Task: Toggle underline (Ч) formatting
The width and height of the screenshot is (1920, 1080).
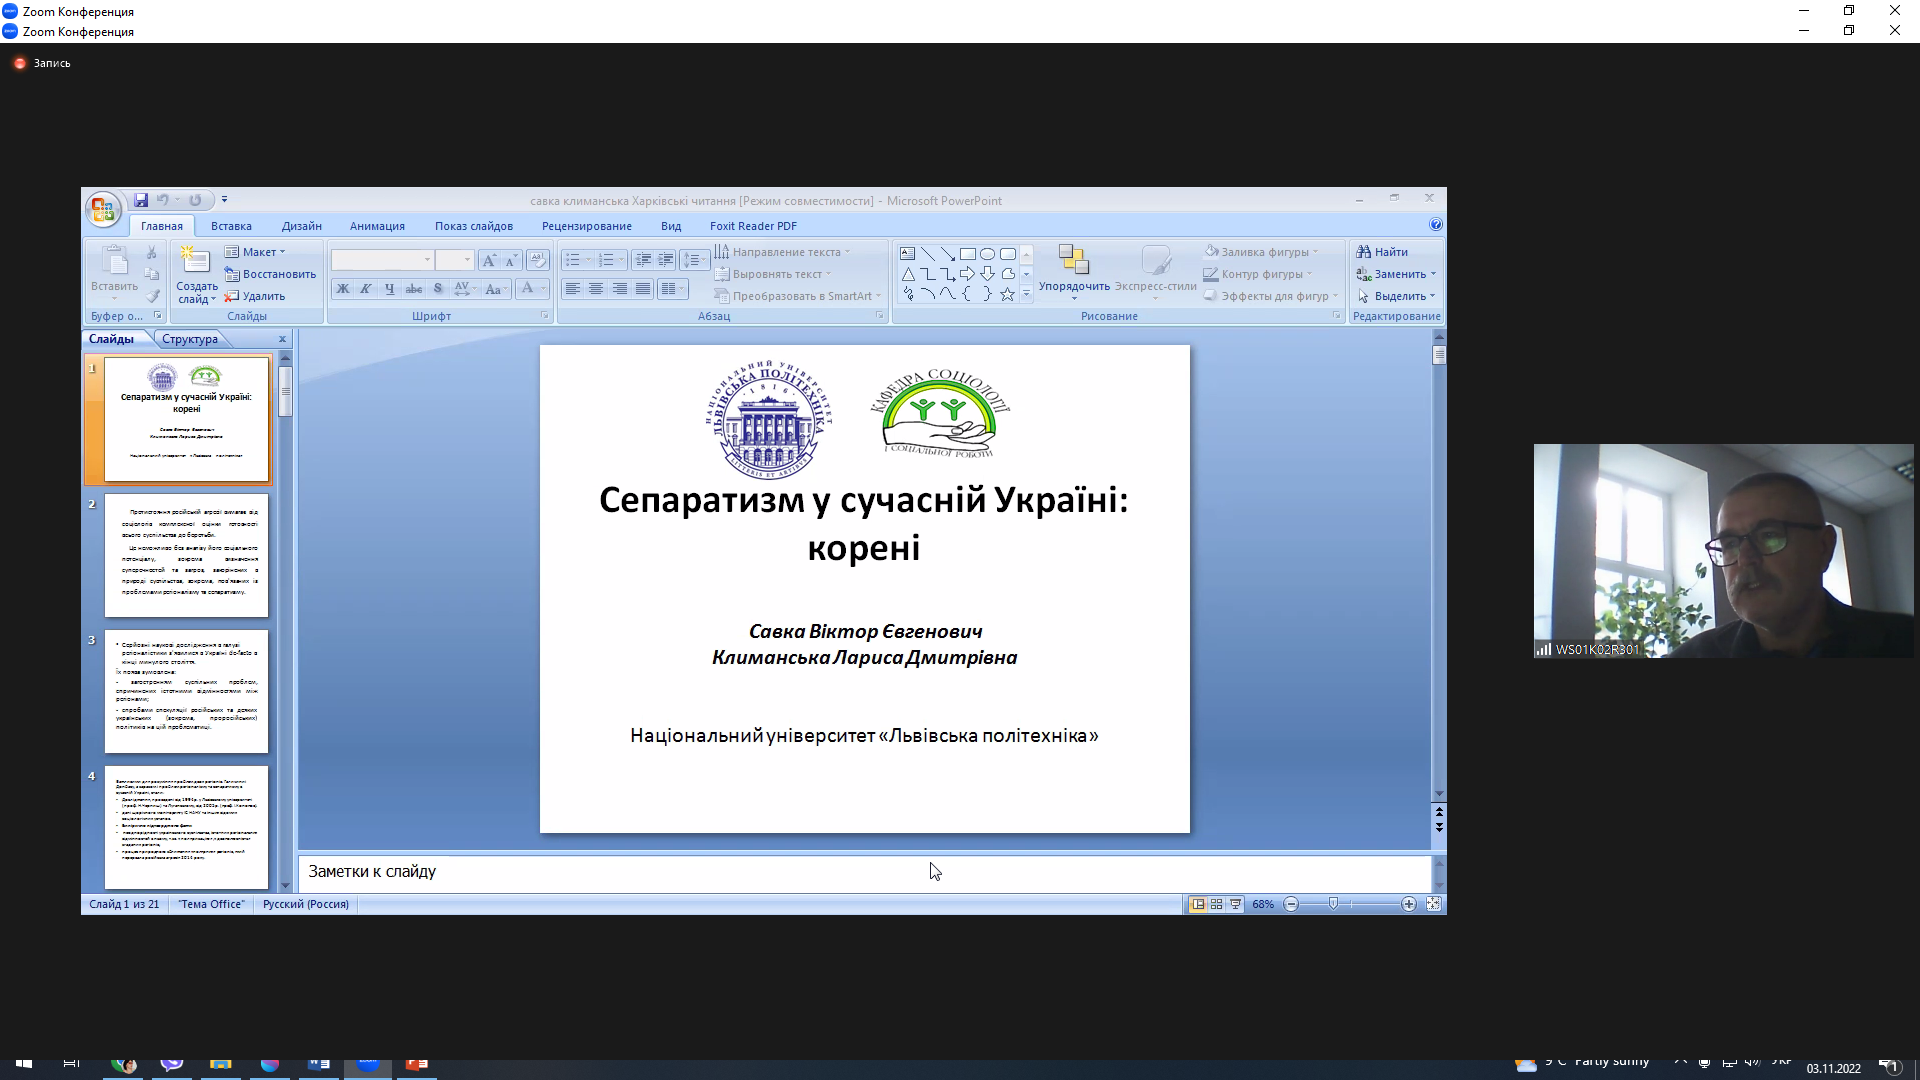Action: (390, 289)
